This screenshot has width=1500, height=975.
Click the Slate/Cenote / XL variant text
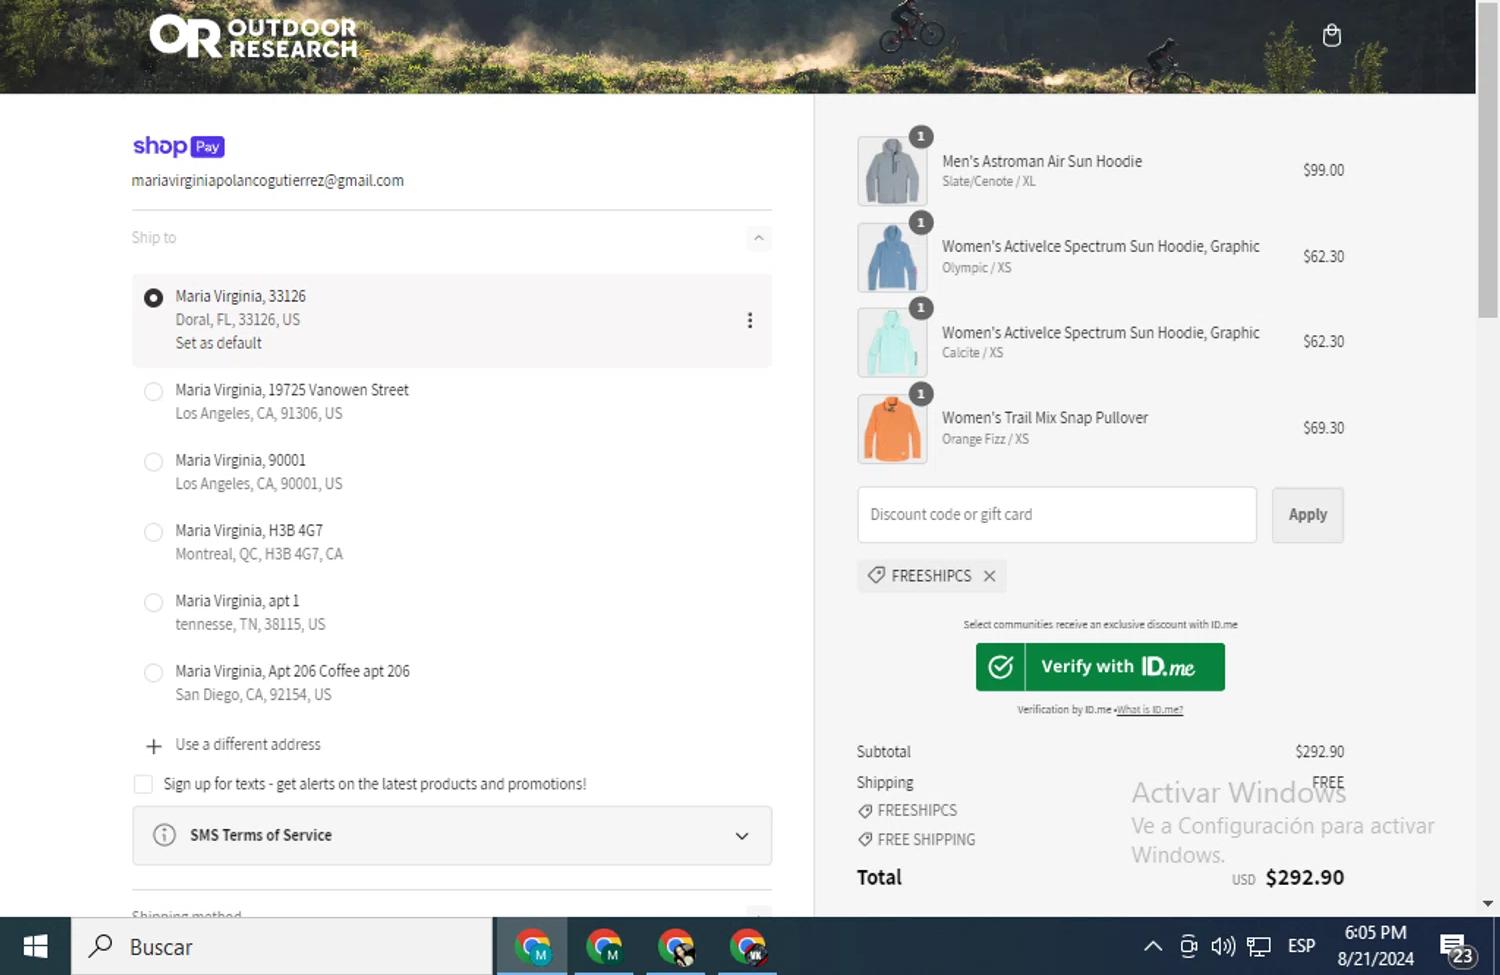988,182
